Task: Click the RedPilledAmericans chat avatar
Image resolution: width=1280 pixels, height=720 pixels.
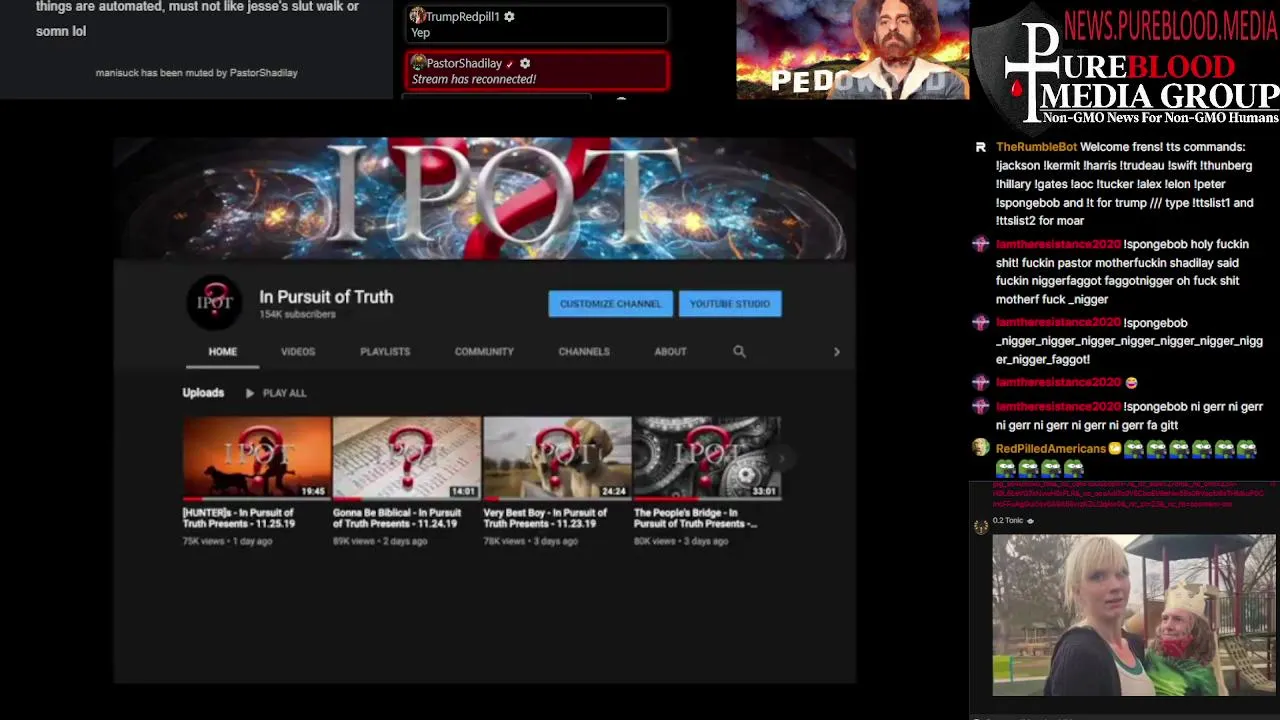Action: pos(980,448)
